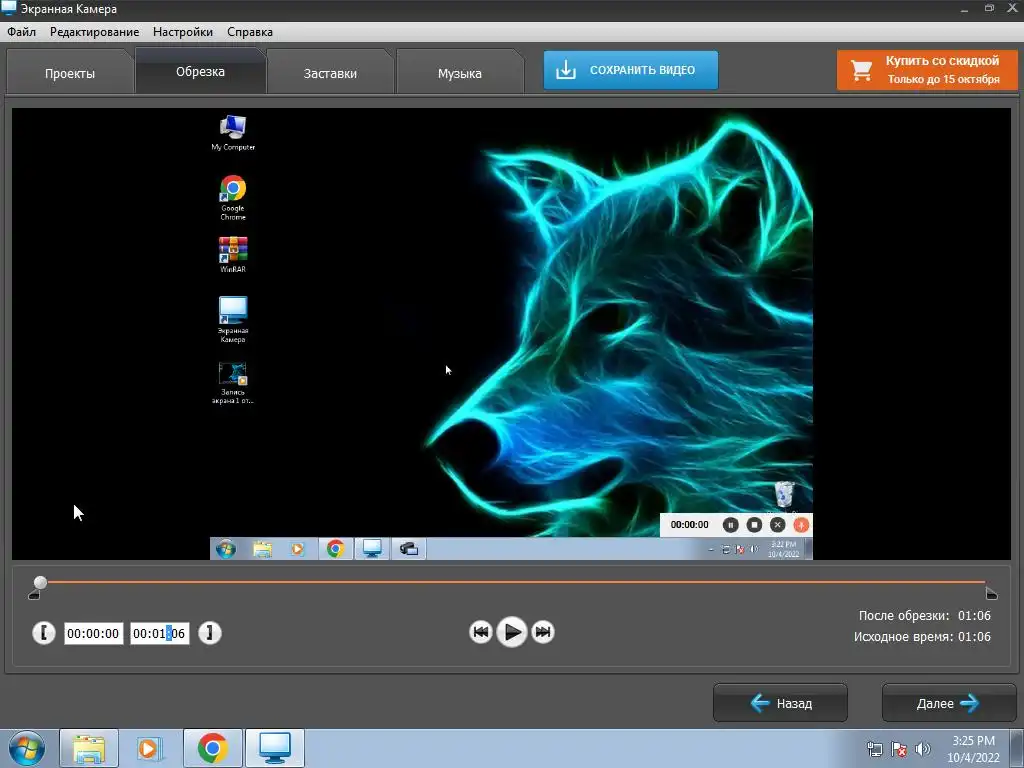Click the taskbar clock showing 3:25 PM
The height and width of the screenshot is (768, 1024).
(x=973, y=748)
